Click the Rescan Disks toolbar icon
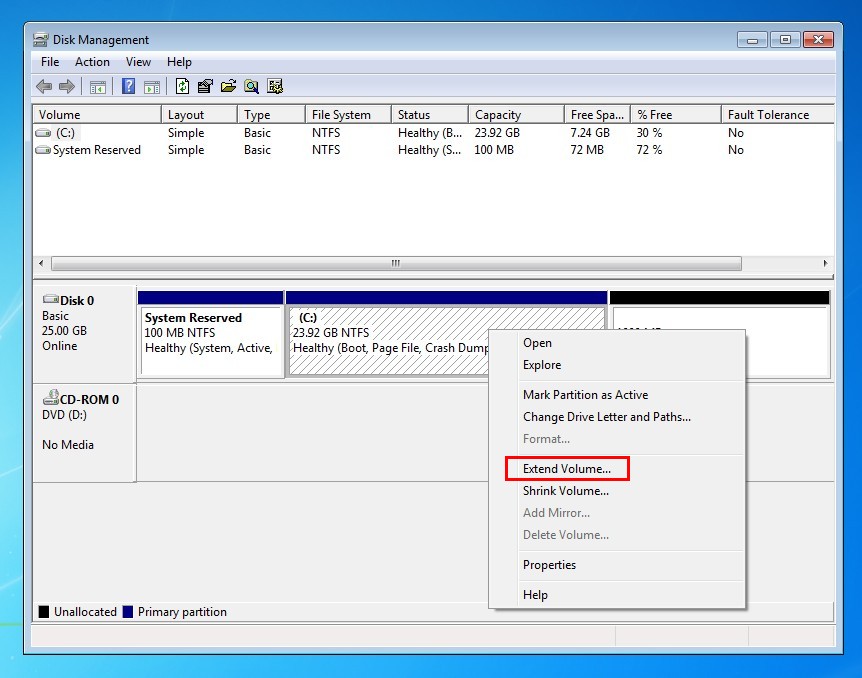 point(275,86)
